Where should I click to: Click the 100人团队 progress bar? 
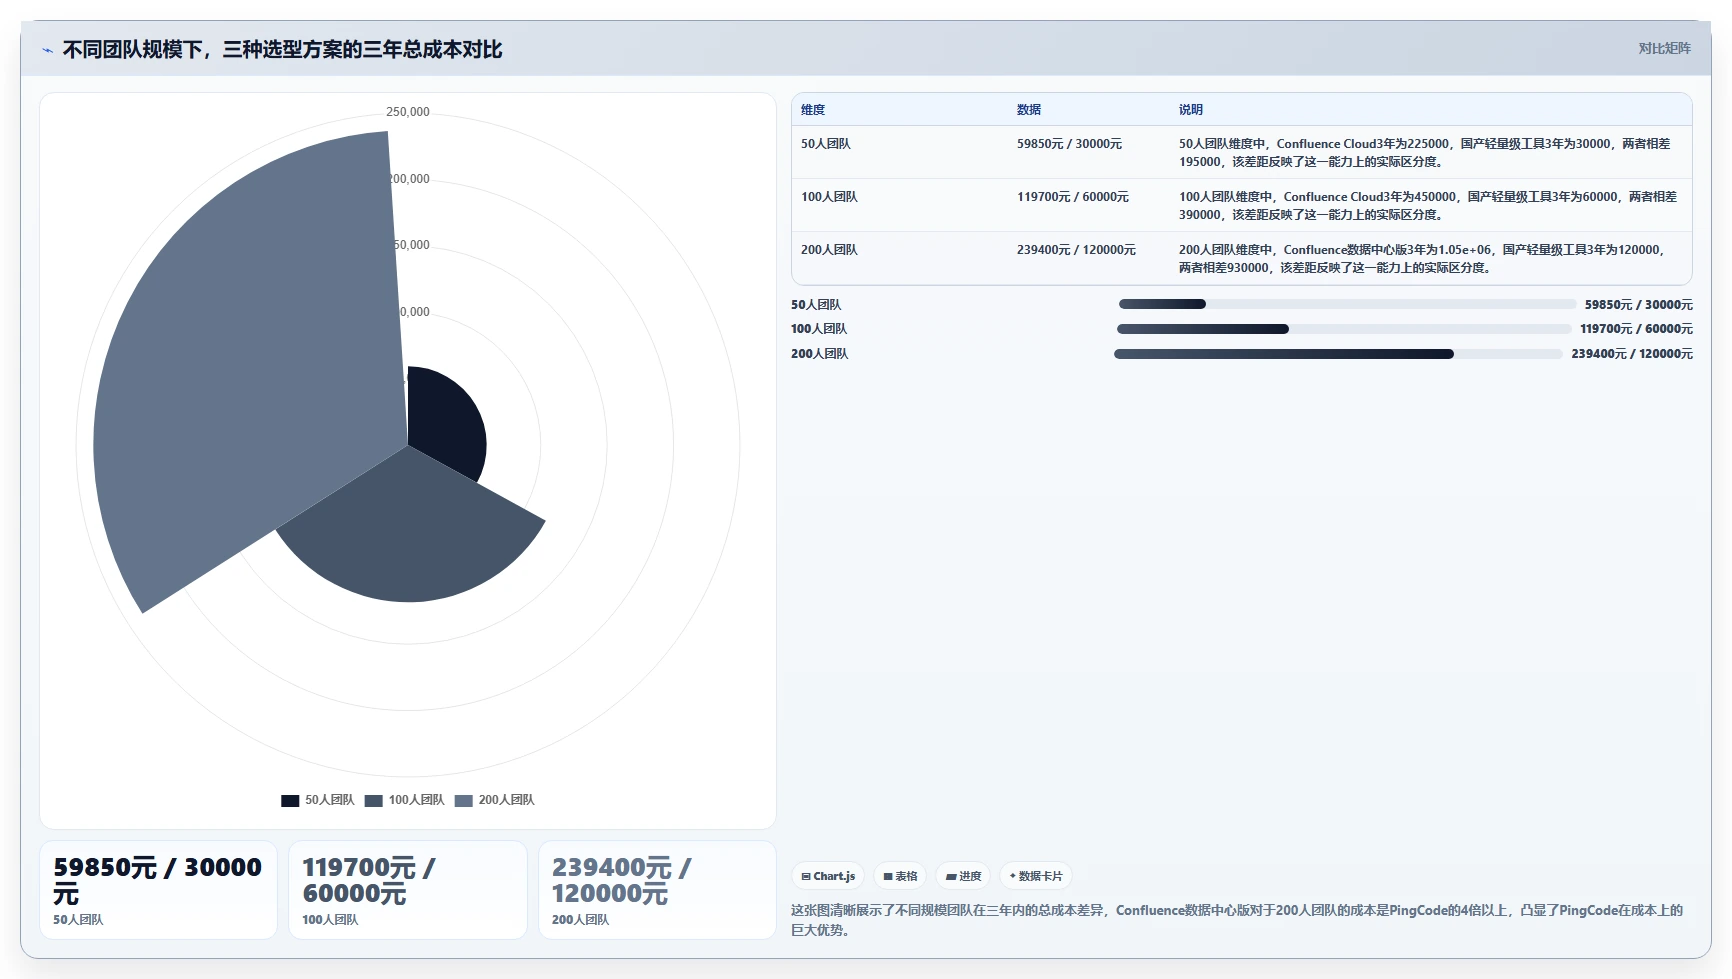1344,329
